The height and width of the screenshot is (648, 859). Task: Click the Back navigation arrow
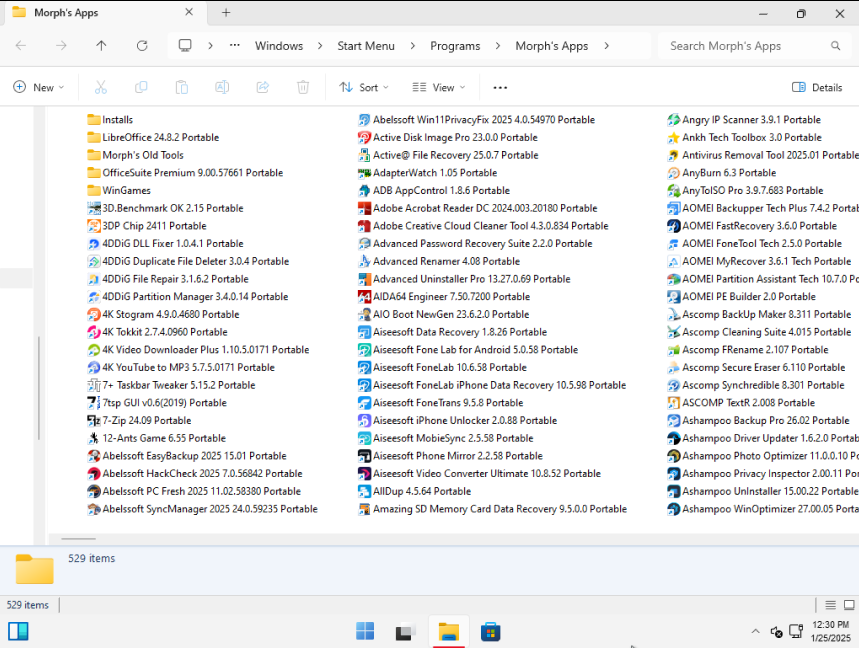[x=21, y=45]
